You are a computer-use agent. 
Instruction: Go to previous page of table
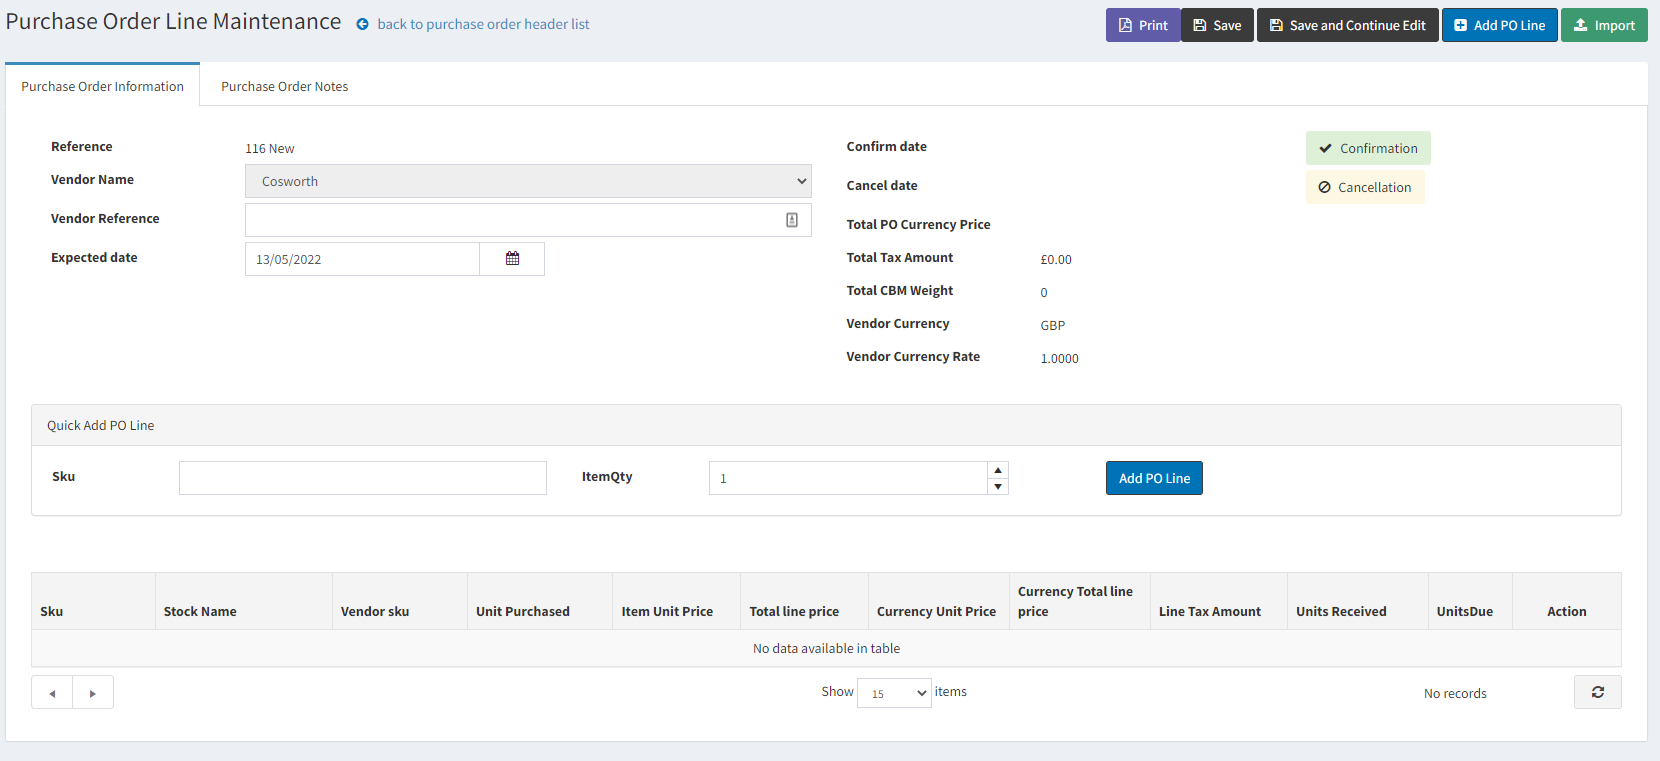click(x=52, y=693)
